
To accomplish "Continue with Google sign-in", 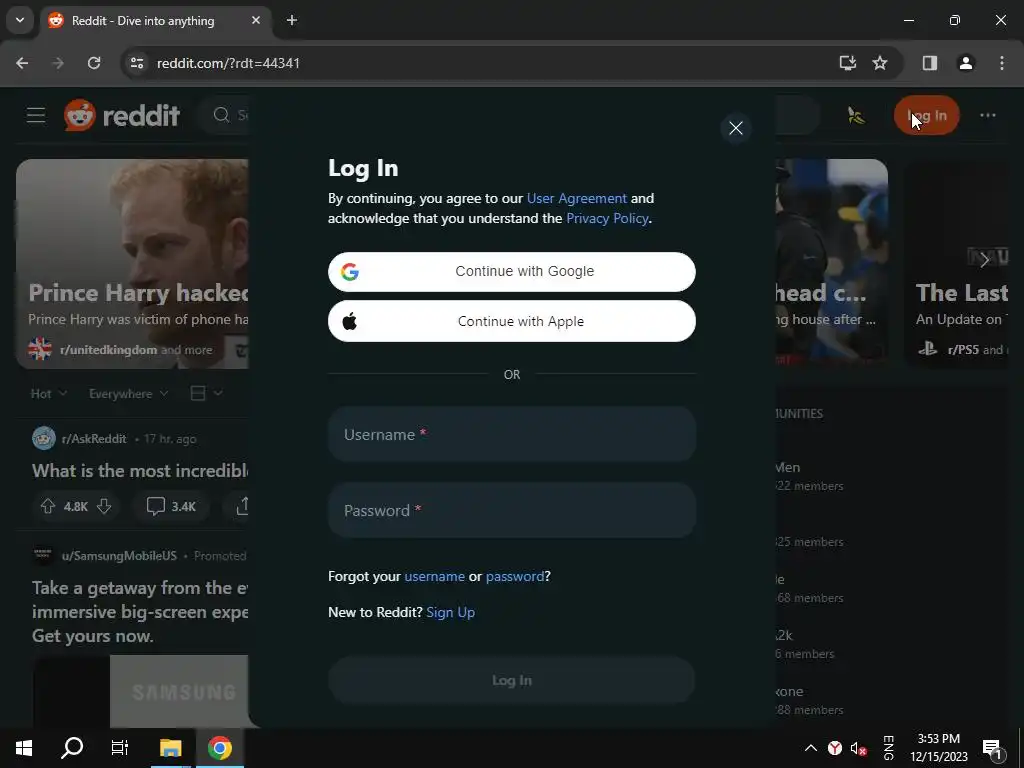I will 511,272.
